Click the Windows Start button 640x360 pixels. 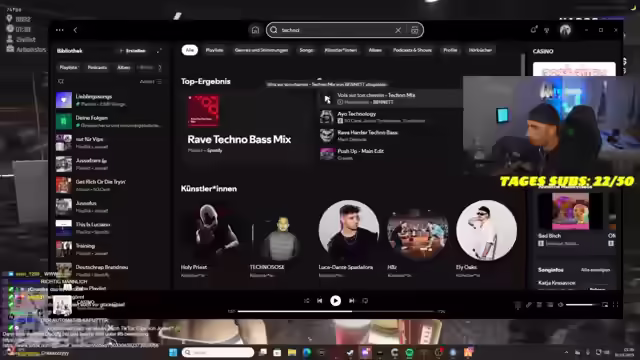click(173, 352)
